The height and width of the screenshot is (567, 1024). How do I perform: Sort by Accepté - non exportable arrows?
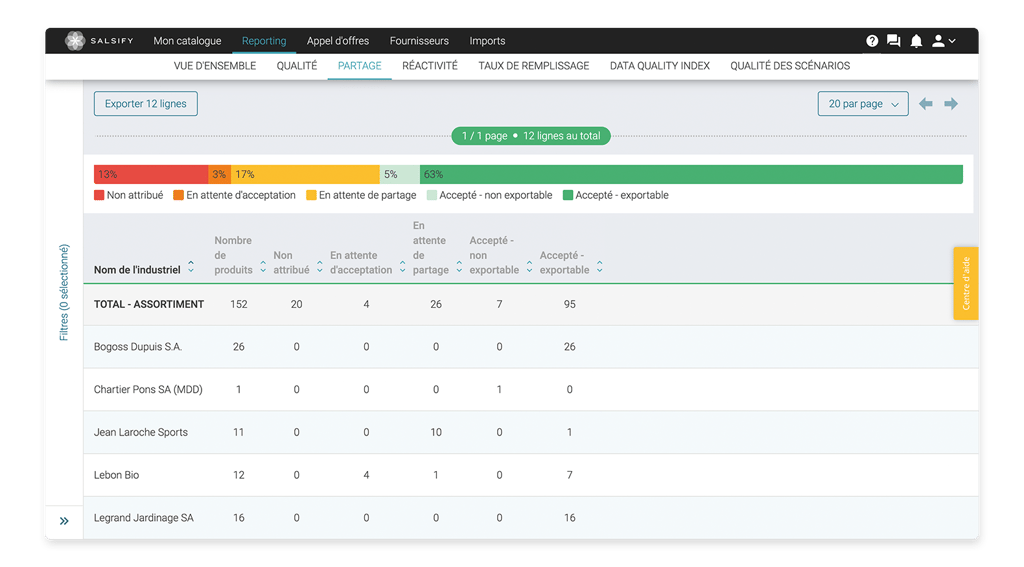coord(529,266)
